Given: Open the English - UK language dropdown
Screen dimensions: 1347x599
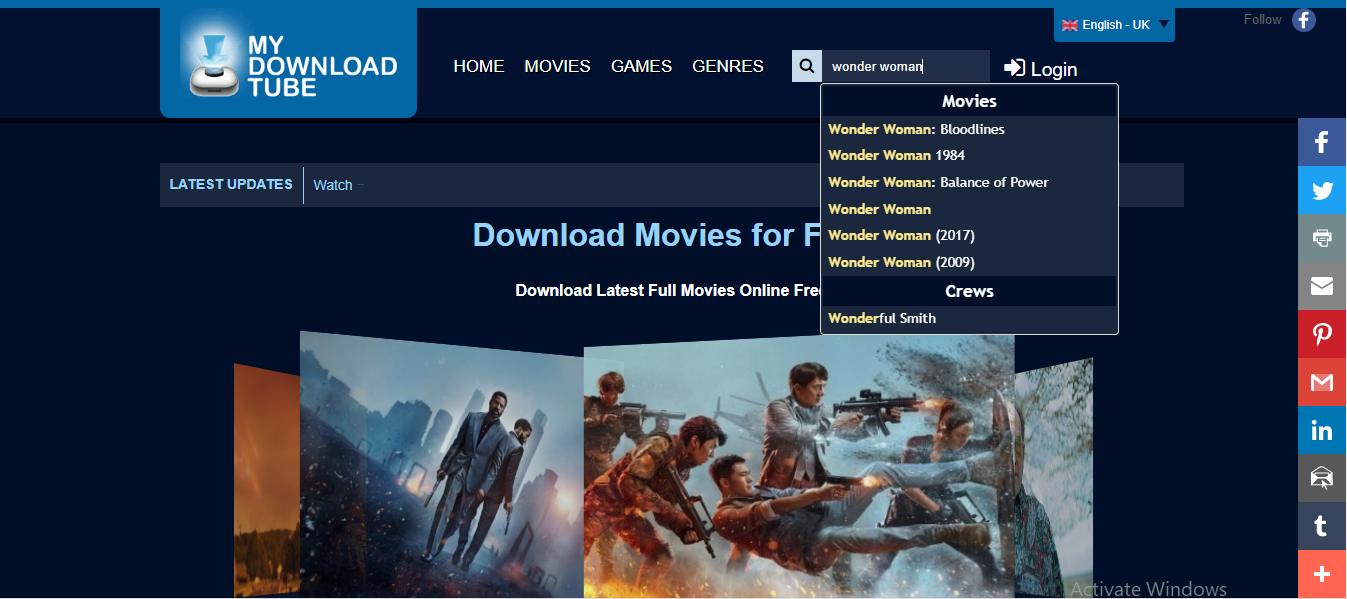Looking at the screenshot, I should (1114, 25).
